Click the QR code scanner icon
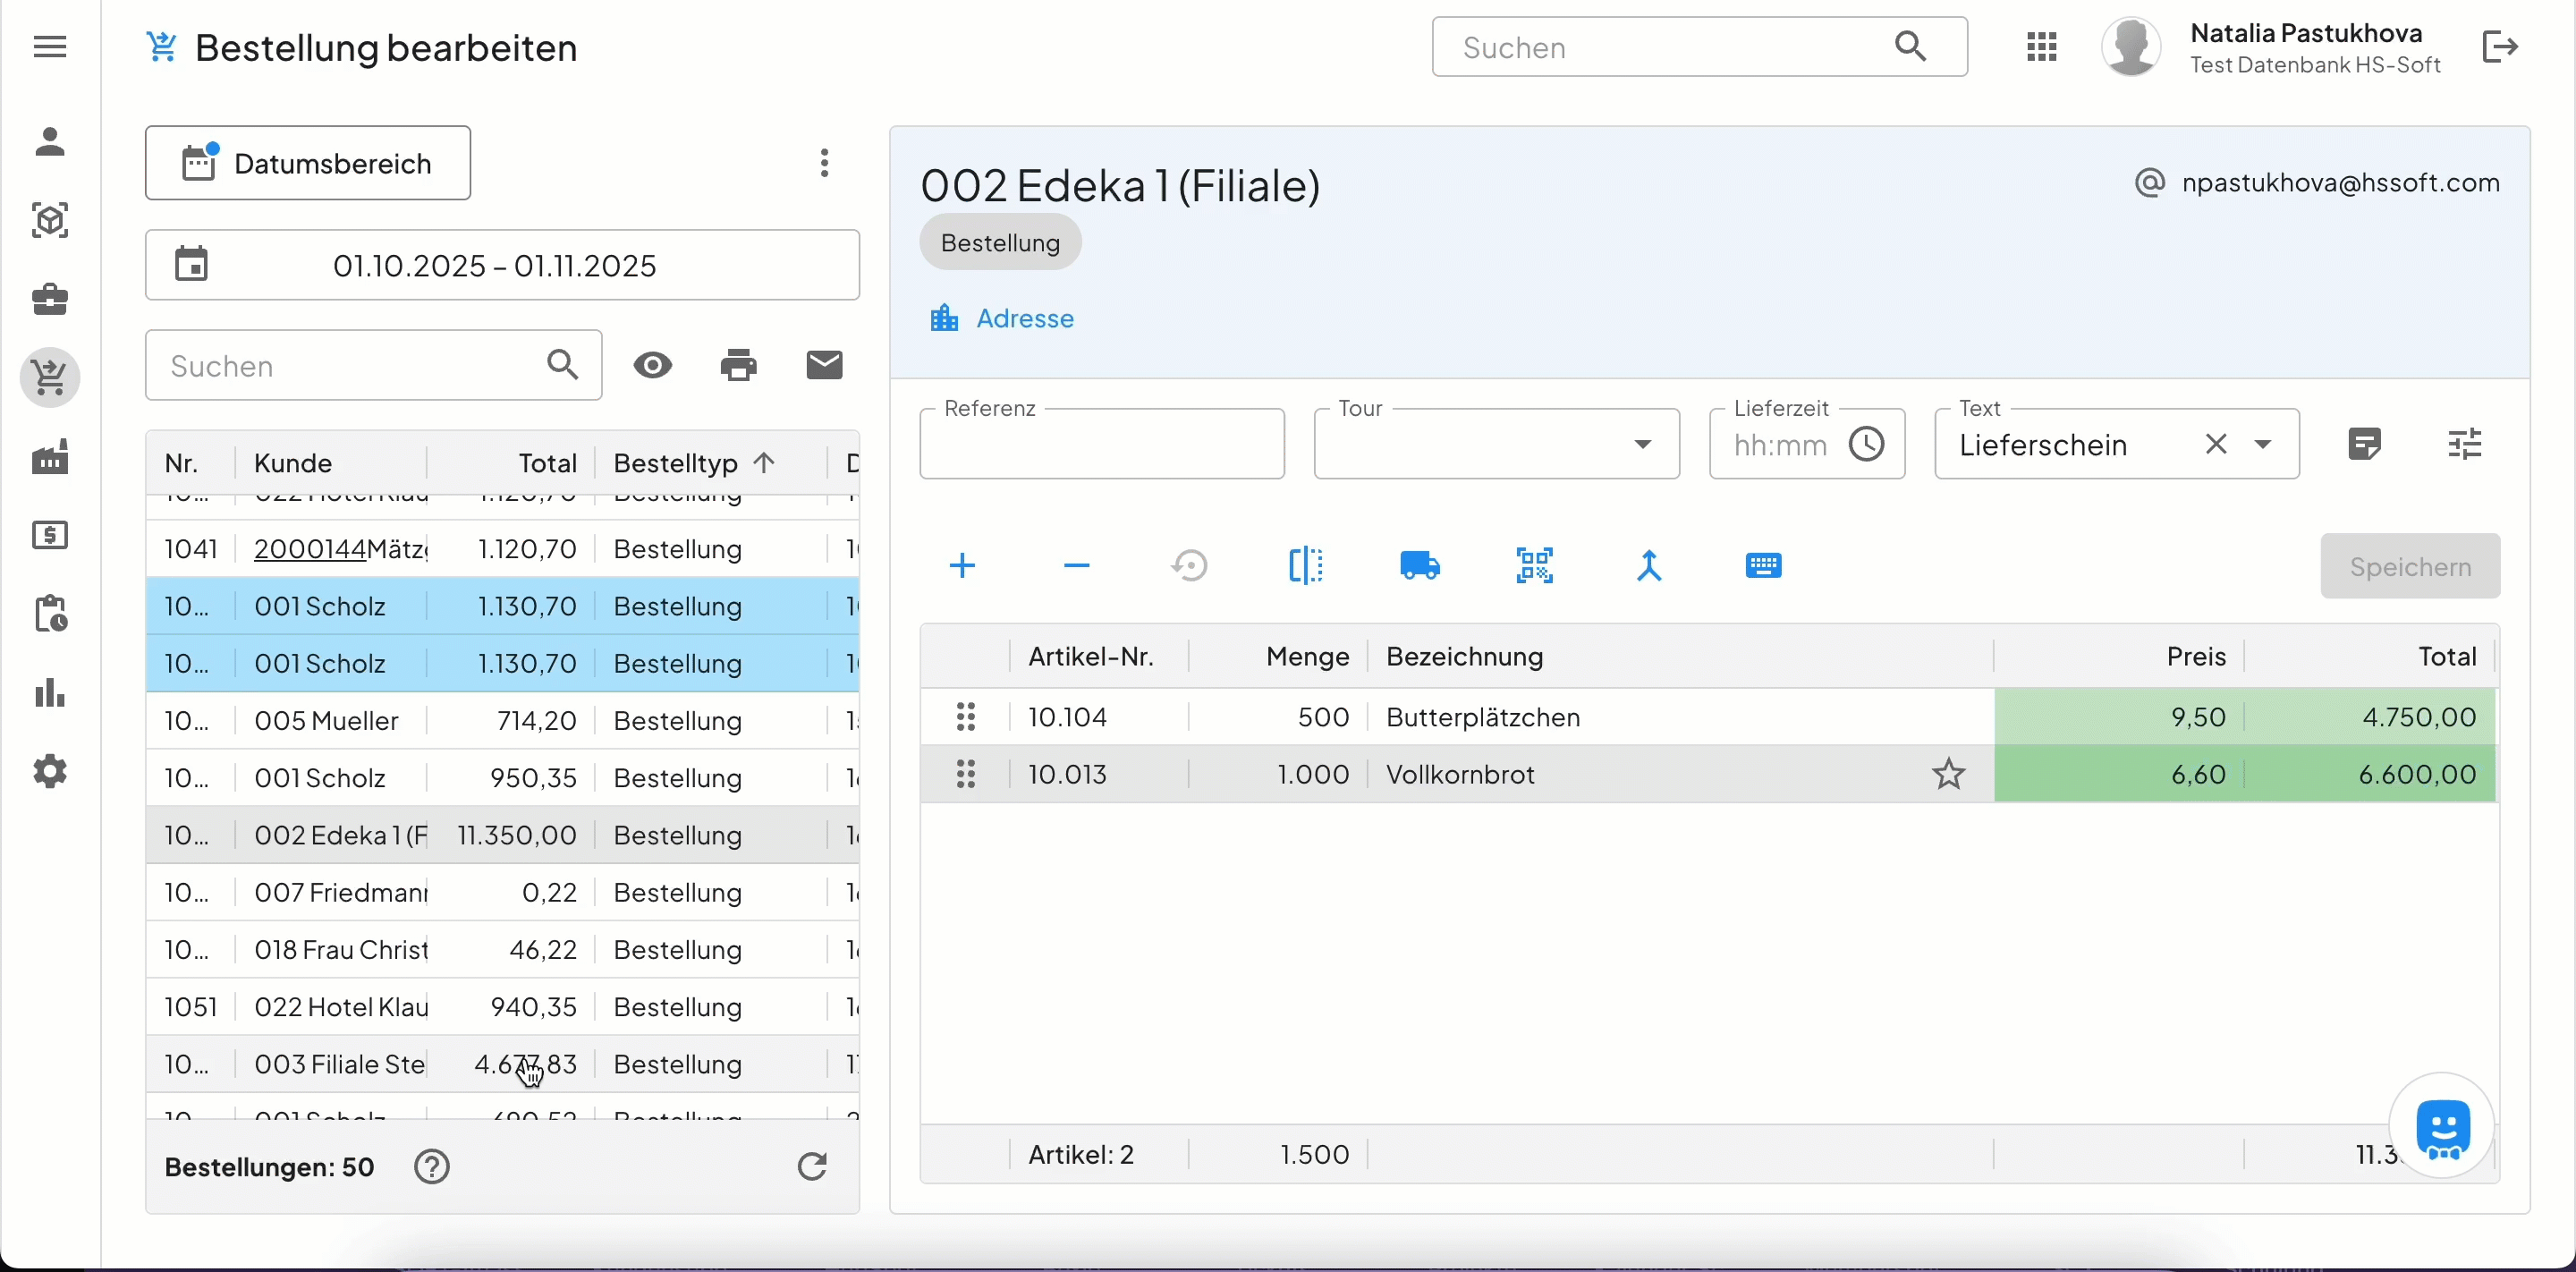This screenshot has width=2576, height=1272. point(1534,566)
